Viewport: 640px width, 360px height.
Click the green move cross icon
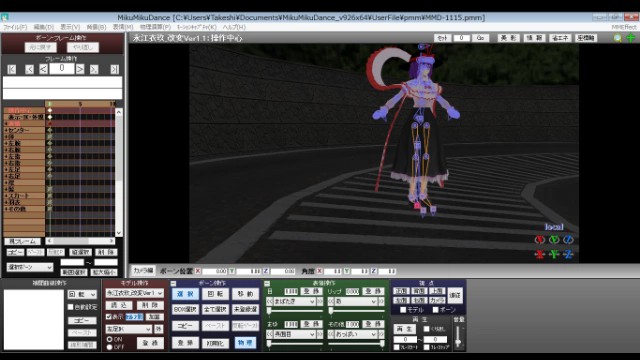[x=631, y=38]
